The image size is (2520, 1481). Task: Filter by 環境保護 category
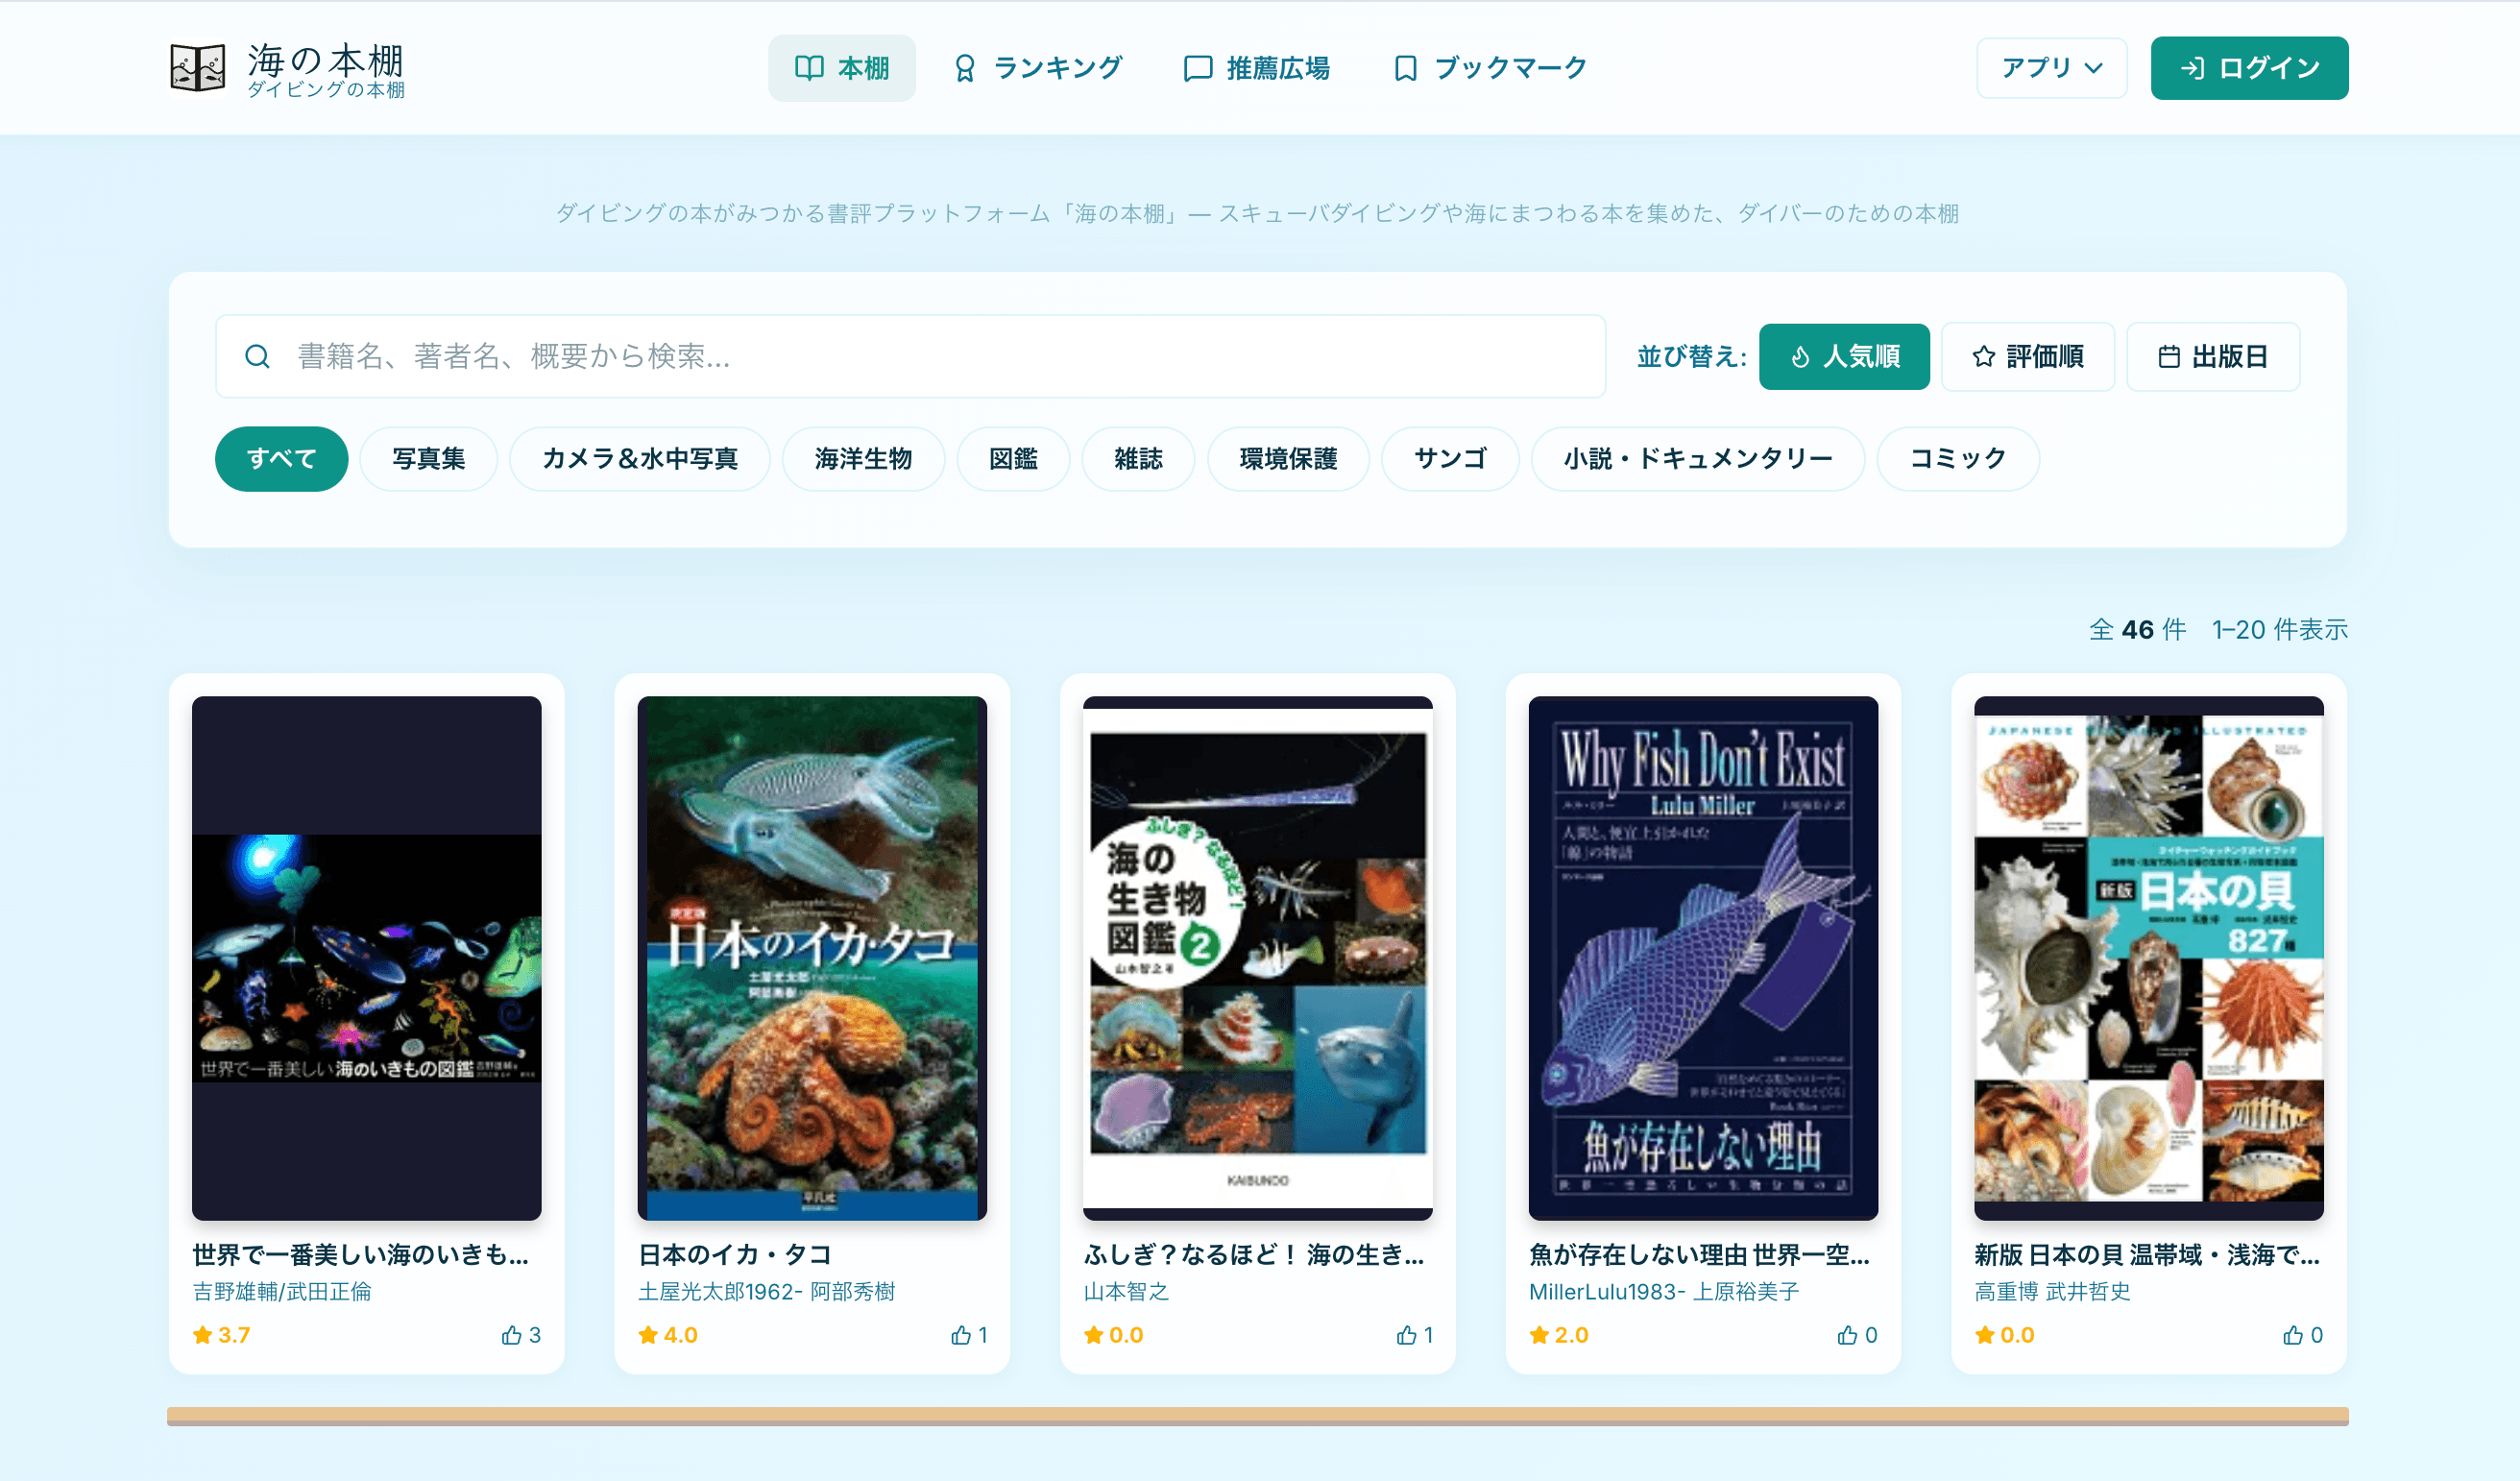point(1288,459)
